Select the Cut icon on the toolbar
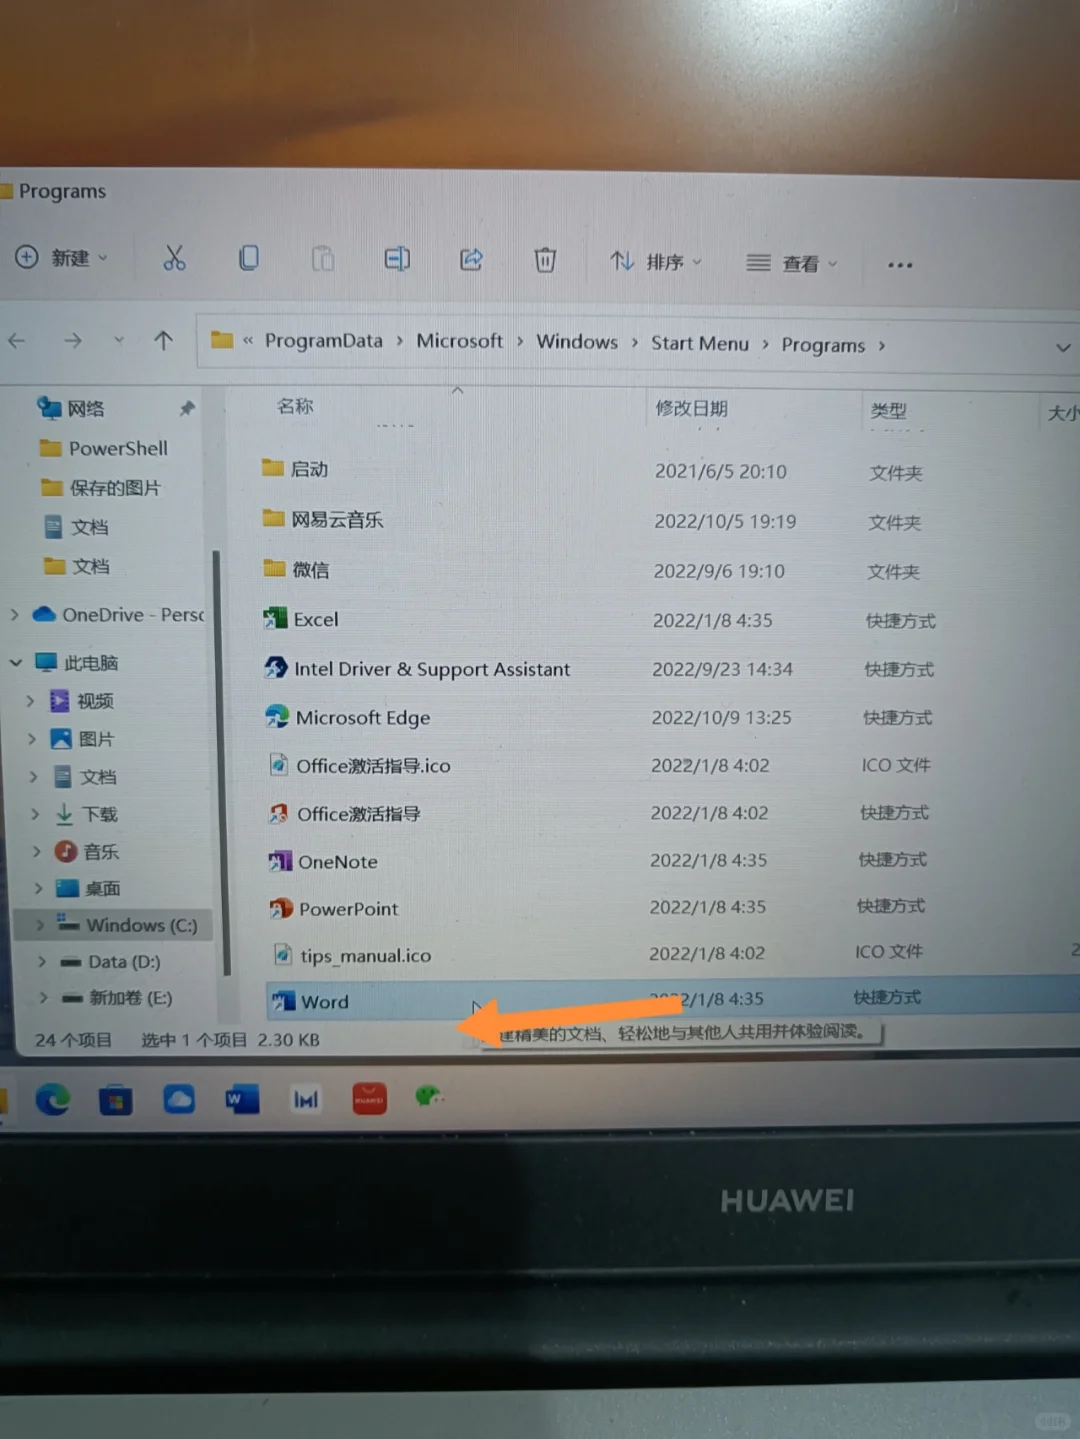Screen dimensions: 1080x1439 click(175, 258)
